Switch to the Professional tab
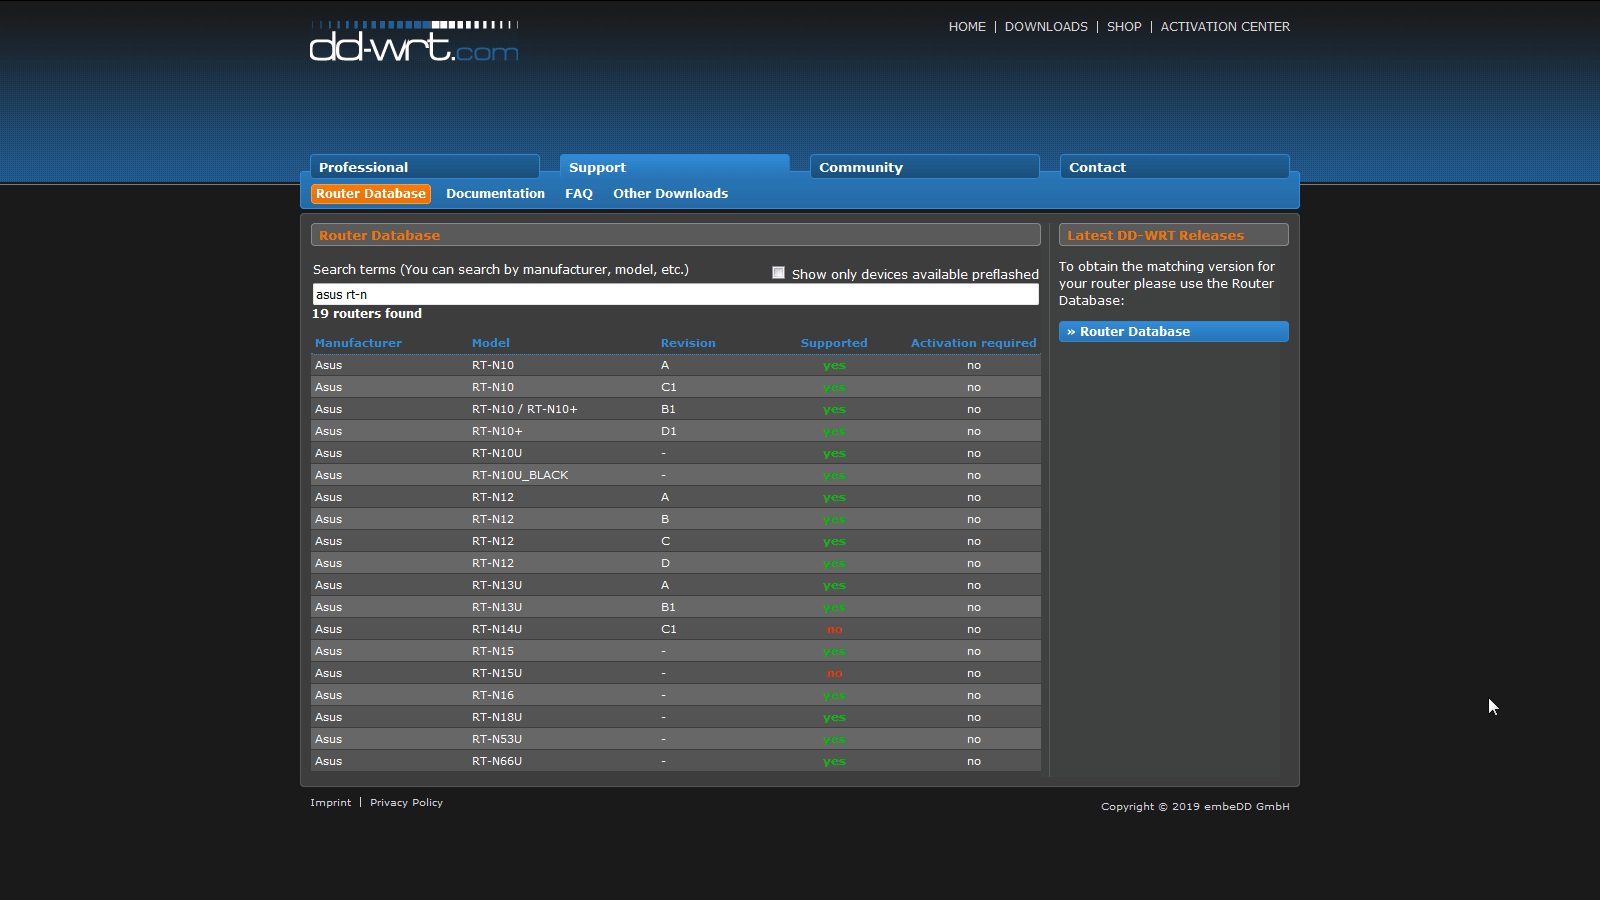1600x900 pixels. coord(425,167)
